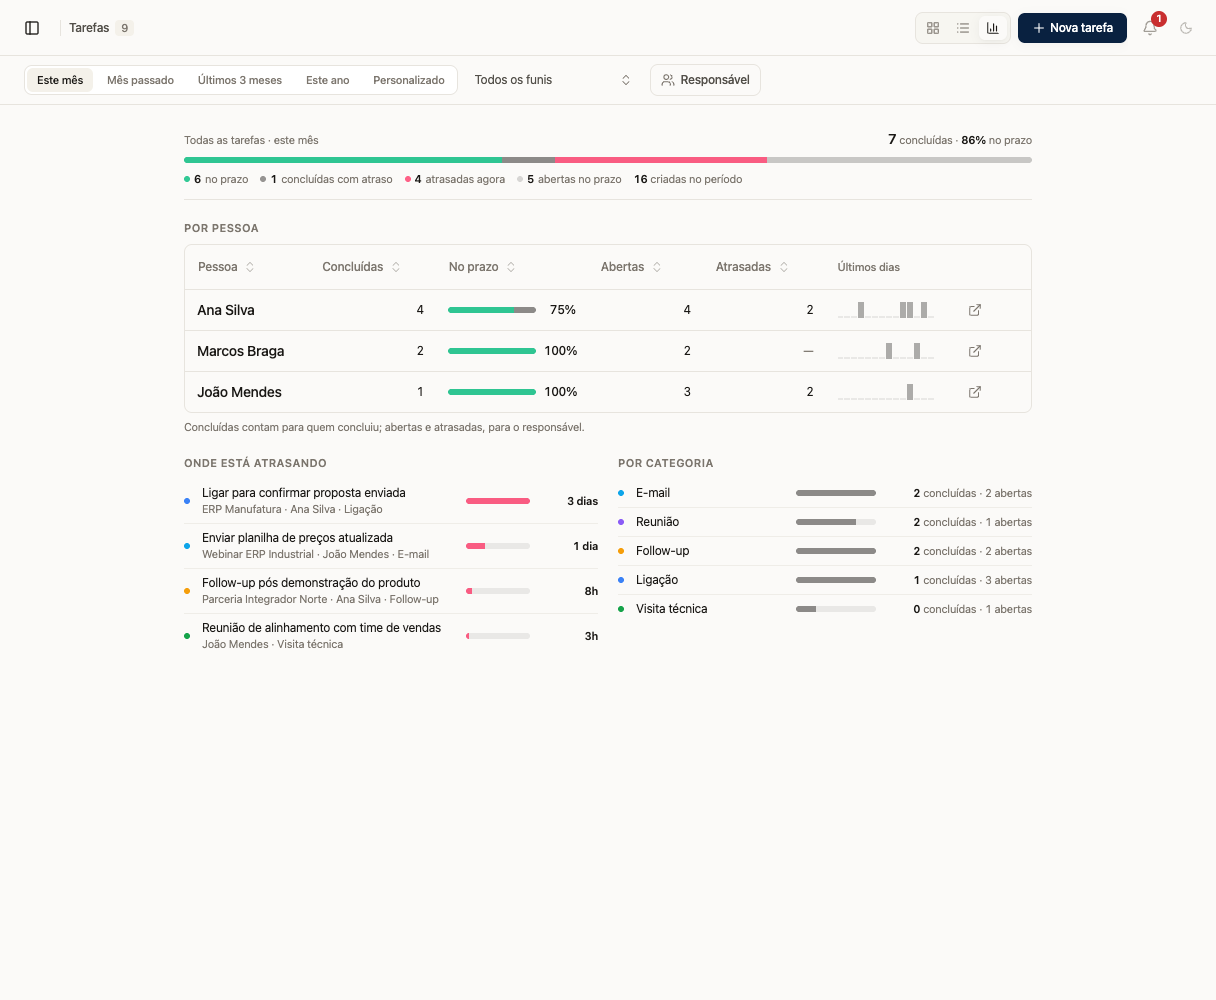This screenshot has height=1000, width=1216.
Task: Open Ana Silva's external link icon
Action: tap(975, 310)
